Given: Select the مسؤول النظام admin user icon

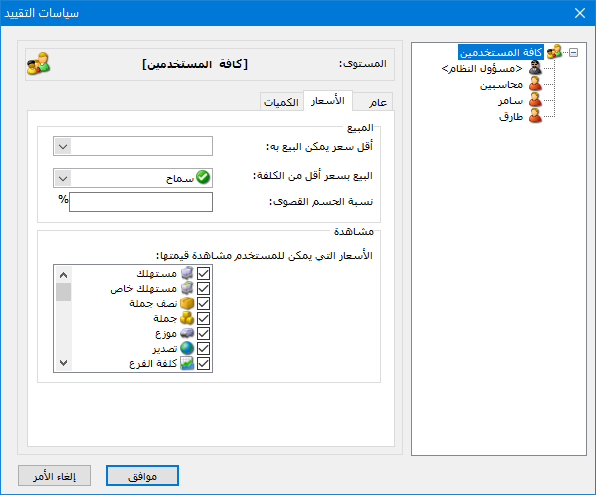Looking at the screenshot, I should coord(535,68).
